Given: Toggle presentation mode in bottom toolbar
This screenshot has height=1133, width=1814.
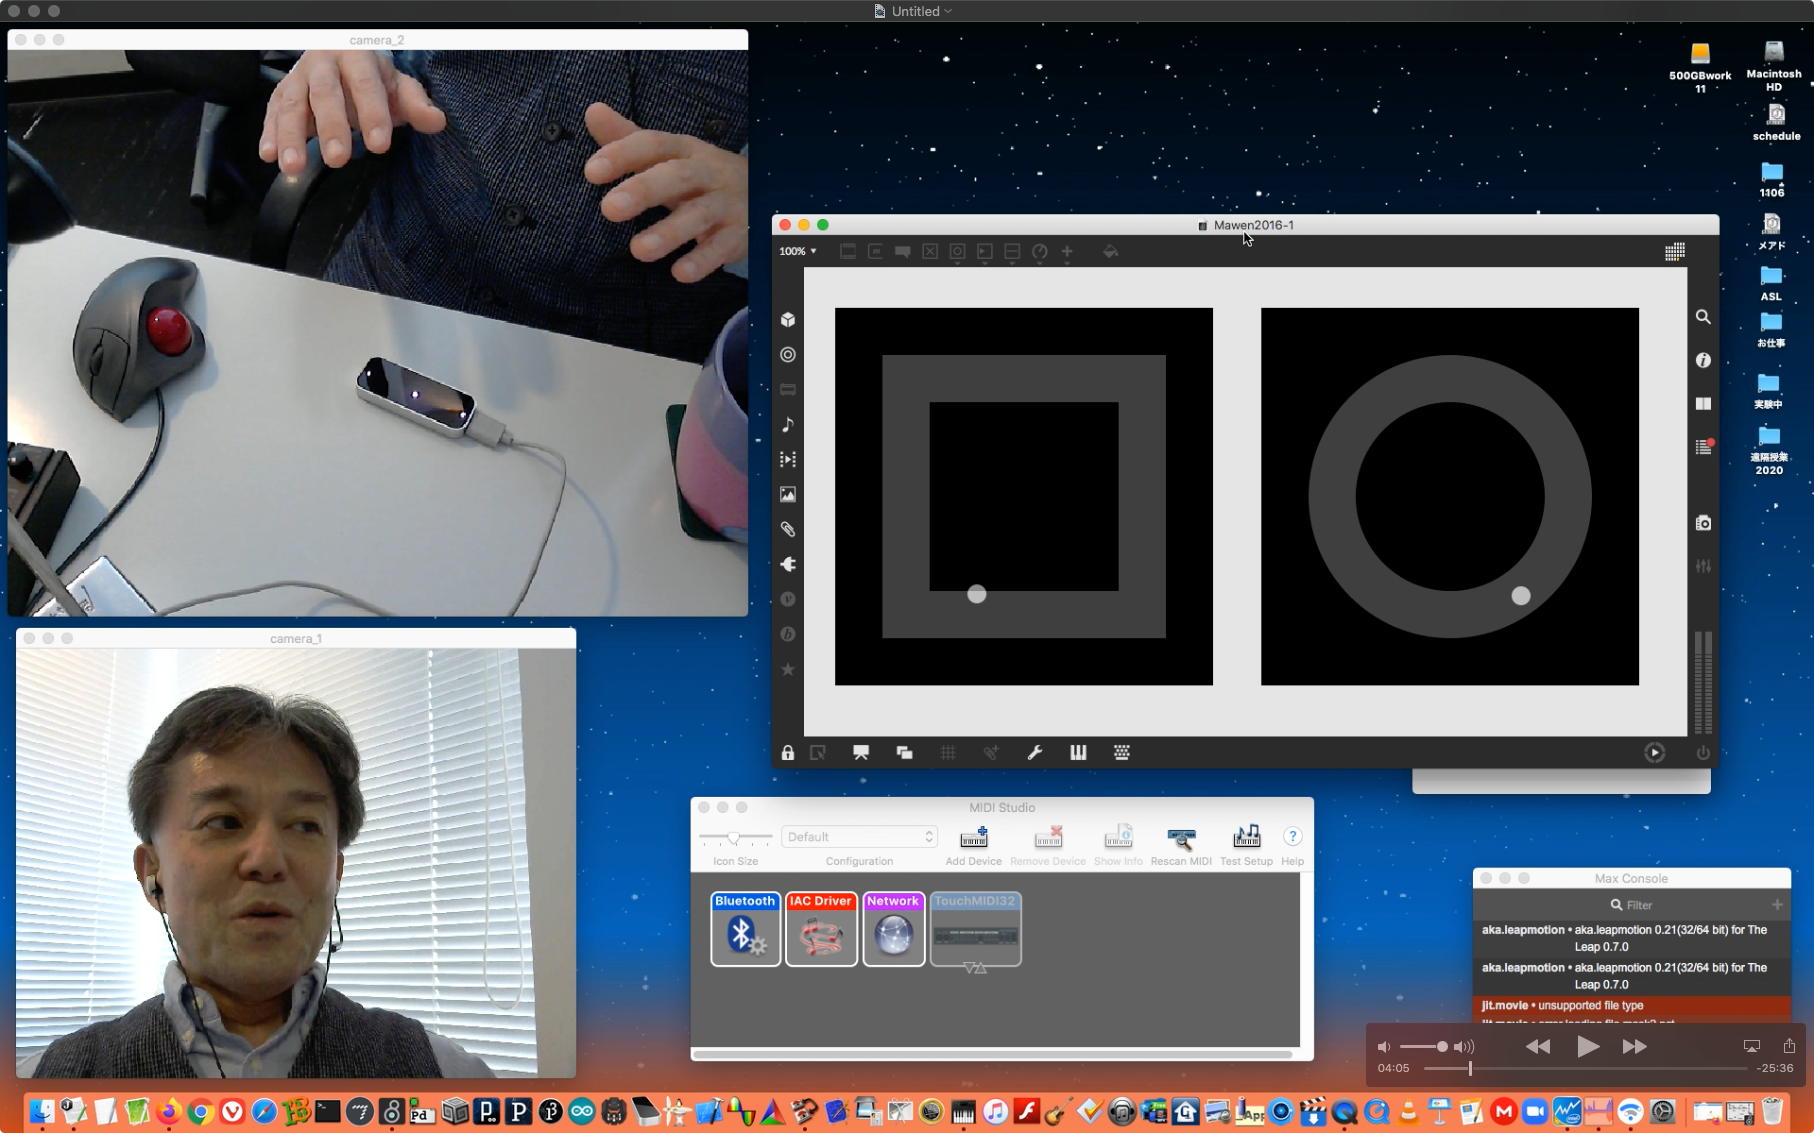Looking at the screenshot, I should (861, 753).
